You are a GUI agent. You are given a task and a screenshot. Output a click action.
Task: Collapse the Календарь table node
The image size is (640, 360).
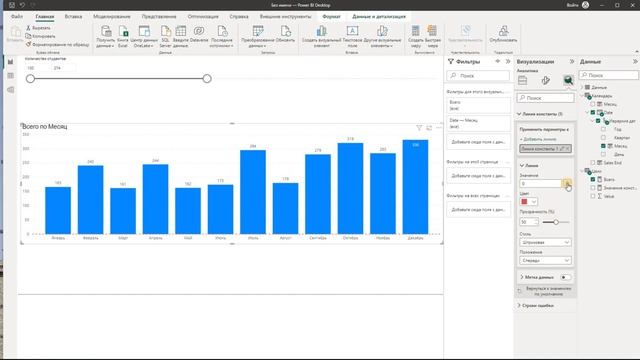[x=582, y=96]
